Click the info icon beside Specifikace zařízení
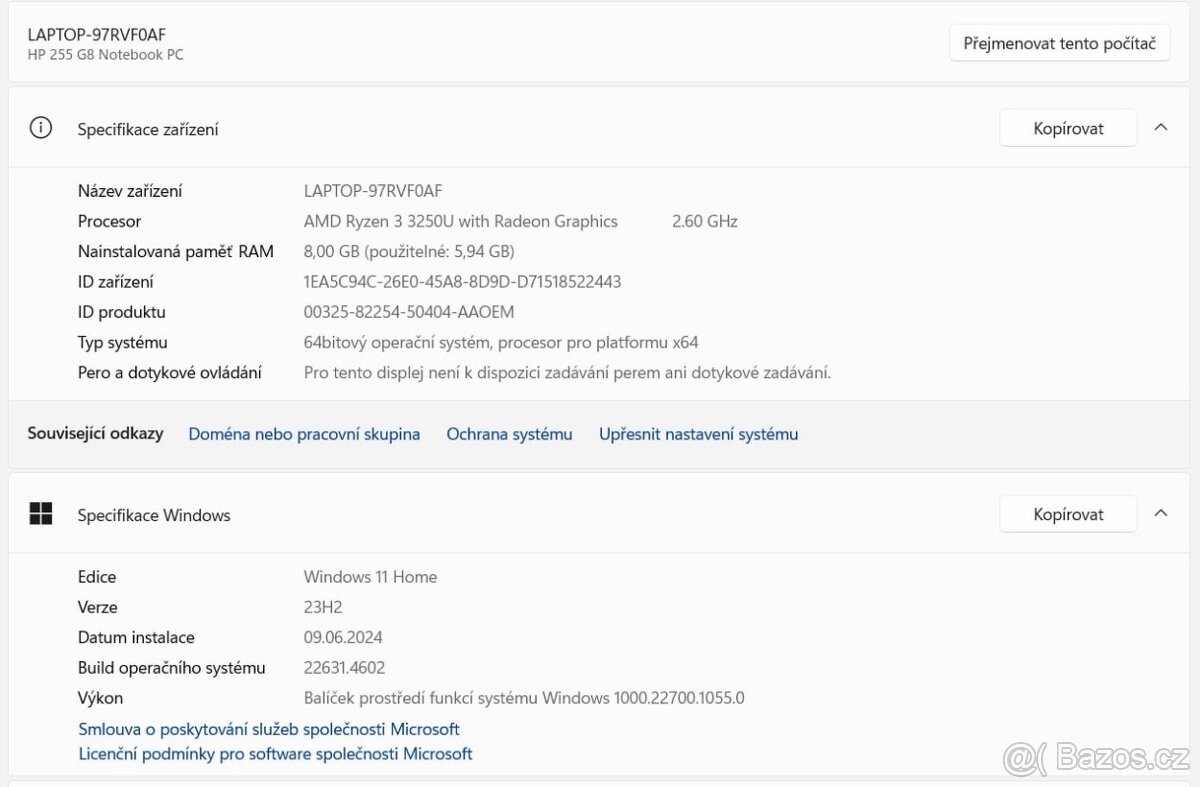Image resolution: width=1200 pixels, height=787 pixels. click(41, 128)
